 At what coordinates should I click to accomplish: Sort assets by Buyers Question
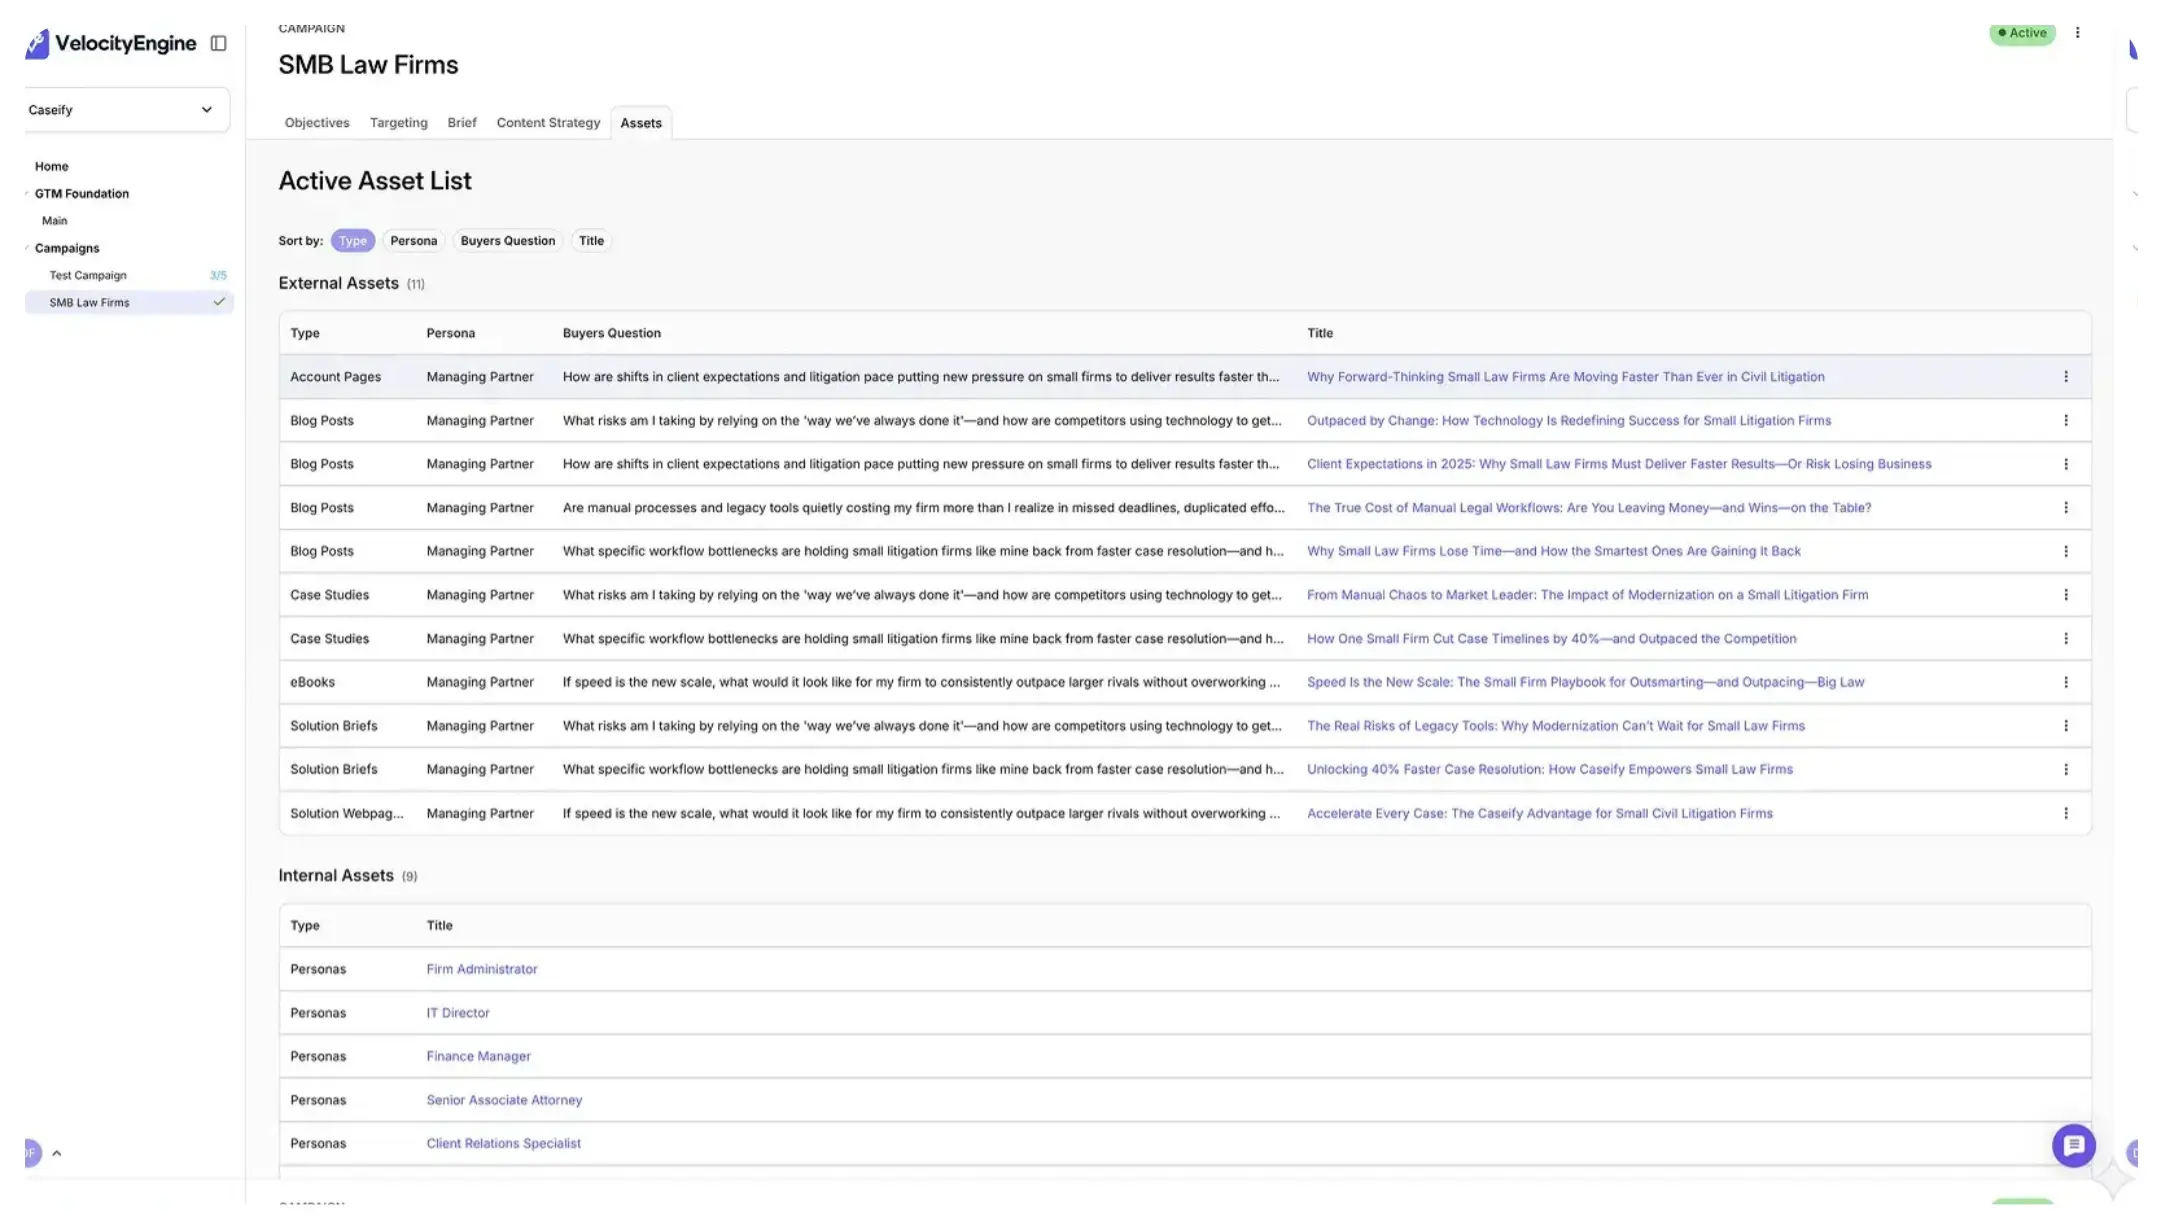click(507, 241)
